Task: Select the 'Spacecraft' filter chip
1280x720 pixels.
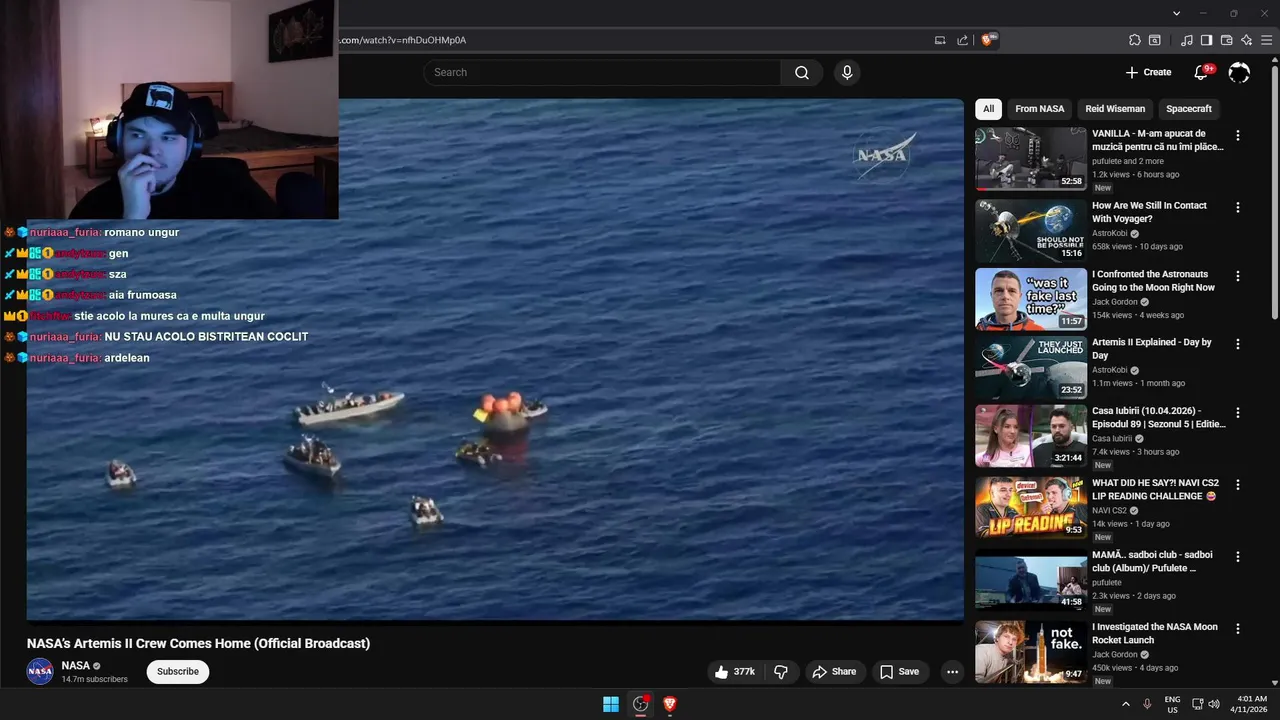Action: [1188, 109]
